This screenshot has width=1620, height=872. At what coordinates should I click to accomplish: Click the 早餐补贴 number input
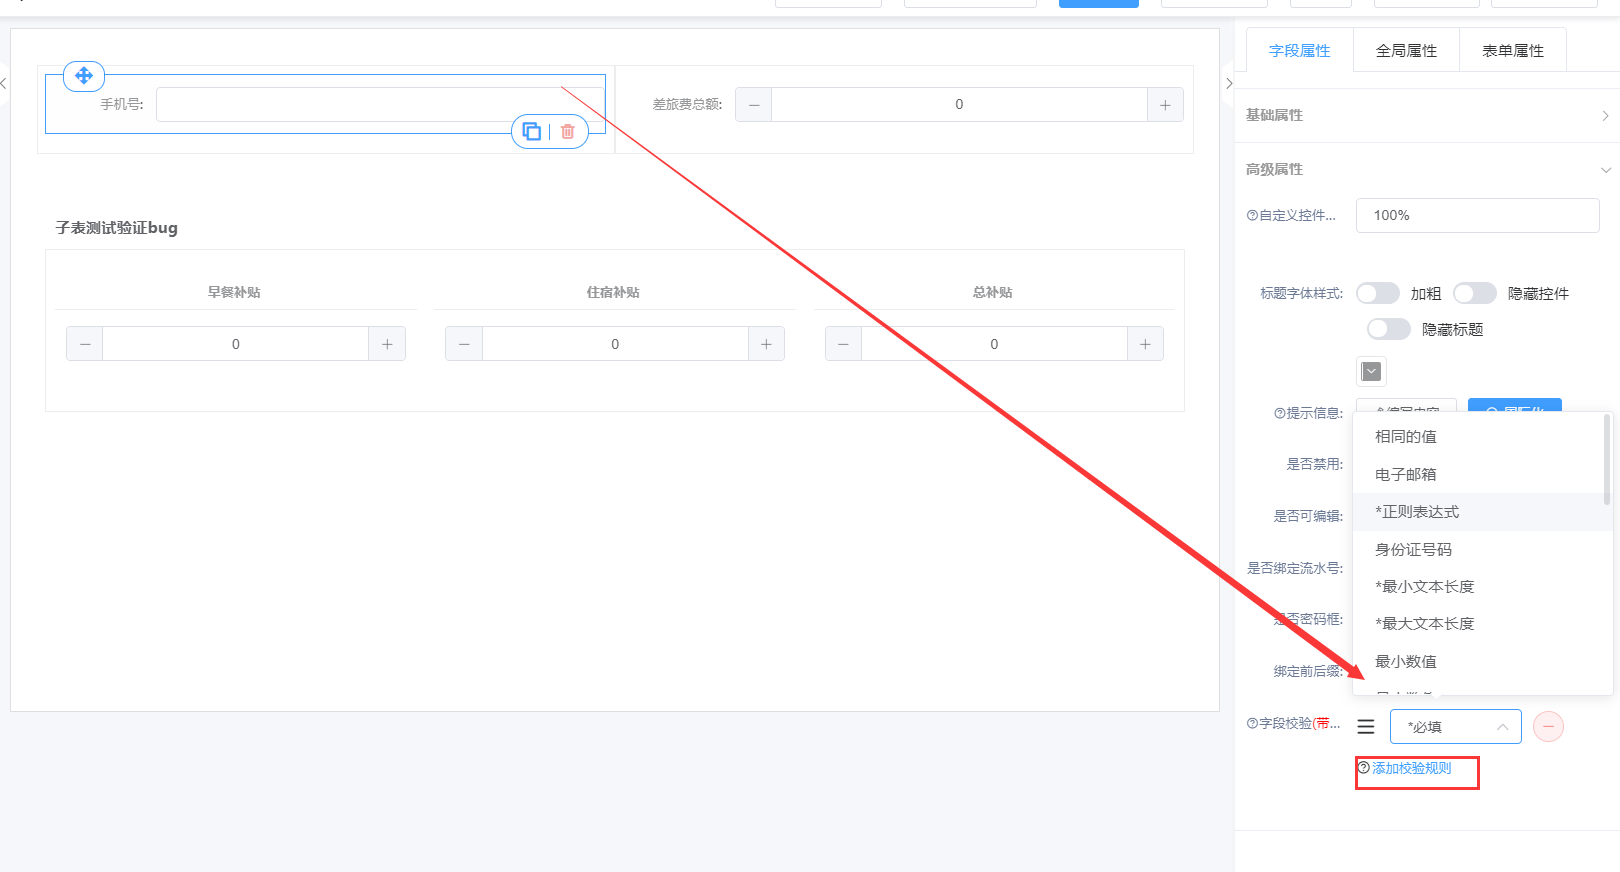236,344
